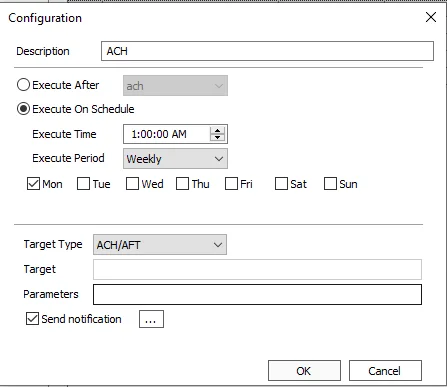This screenshot has height=387, width=447.
Task: Decrease Execute Time with down spinner arrow
Action: coord(217,137)
